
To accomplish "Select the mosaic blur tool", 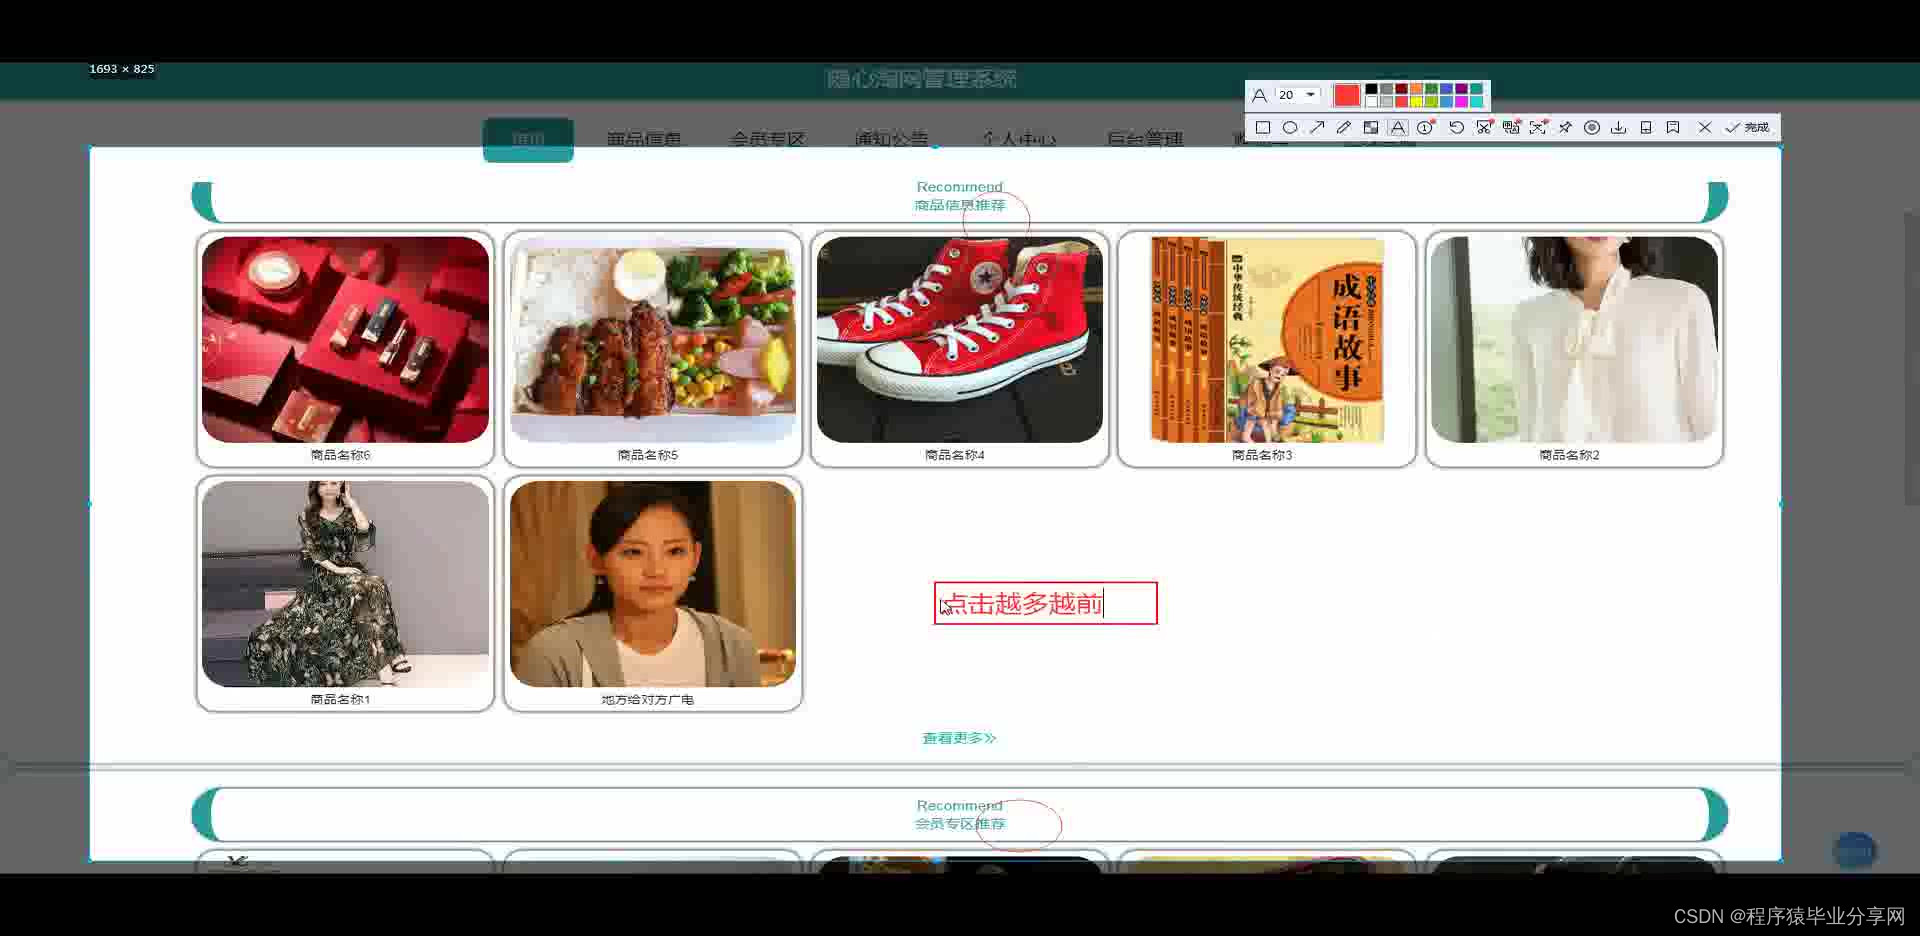I will (x=1371, y=128).
